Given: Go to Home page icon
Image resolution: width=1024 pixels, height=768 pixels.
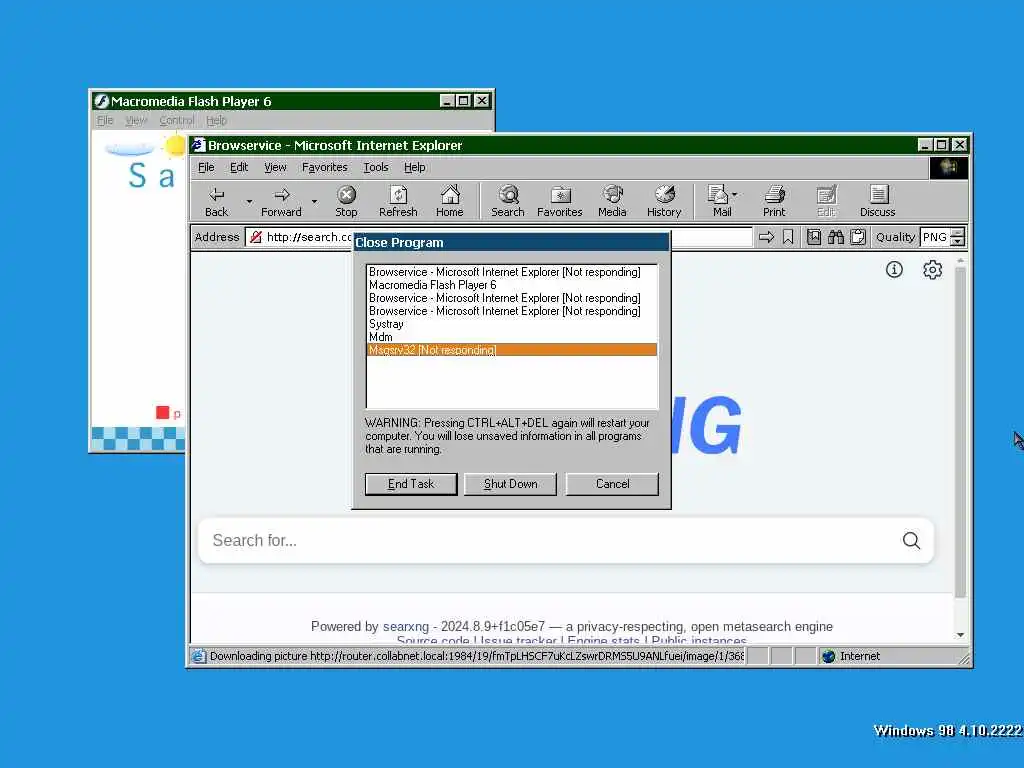Looking at the screenshot, I should [449, 195].
